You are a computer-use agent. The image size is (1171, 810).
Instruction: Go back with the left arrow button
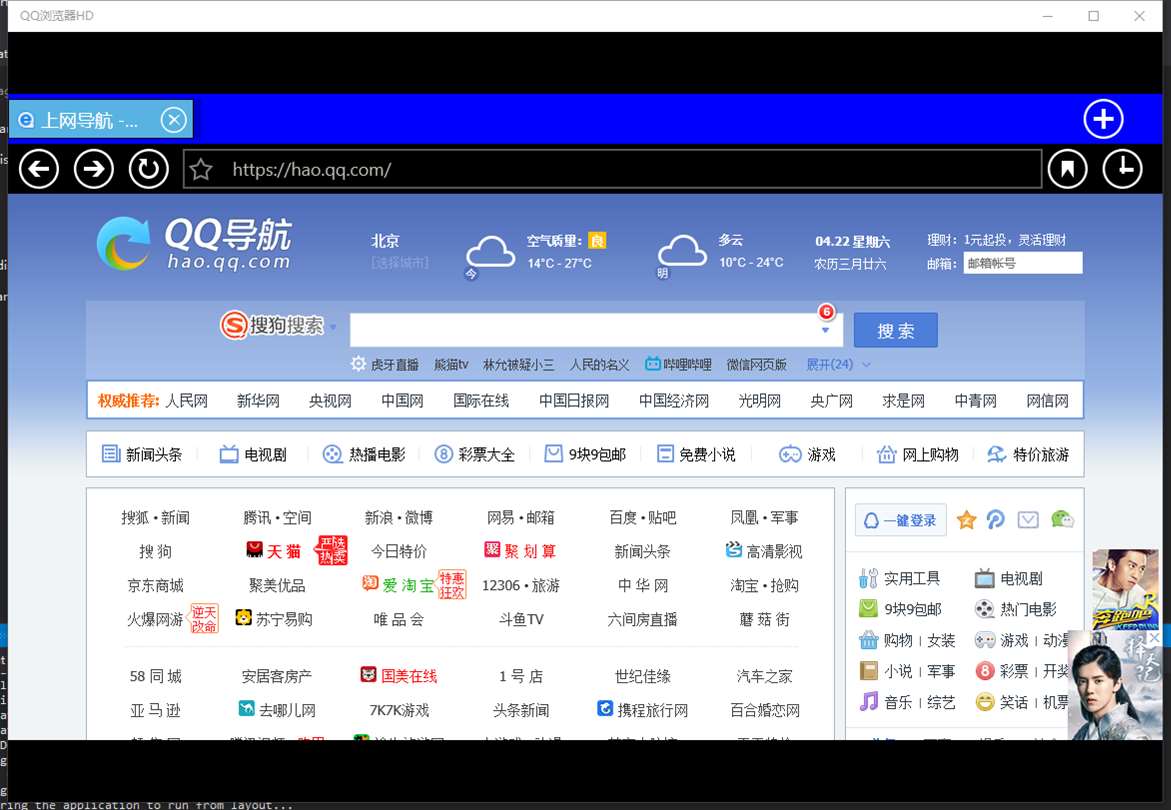point(39,169)
